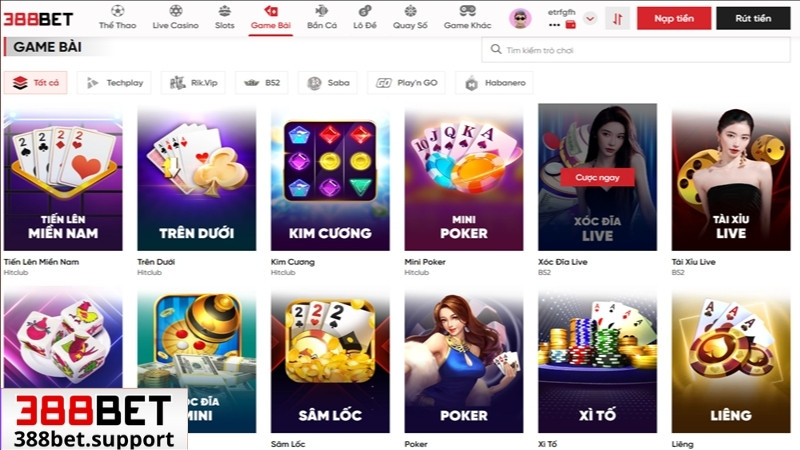Viewport: 800px width, 450px height.
Task: Click the user profile avatar
Action: tap(520, 19)
